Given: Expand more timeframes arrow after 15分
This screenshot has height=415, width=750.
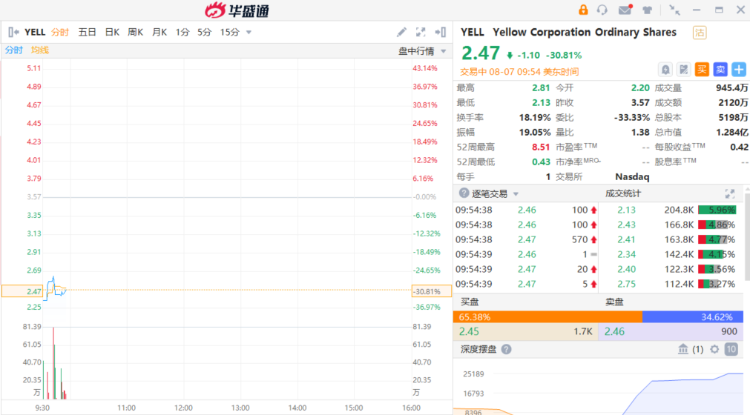Looking at the screenshot, I should [249, 32].
